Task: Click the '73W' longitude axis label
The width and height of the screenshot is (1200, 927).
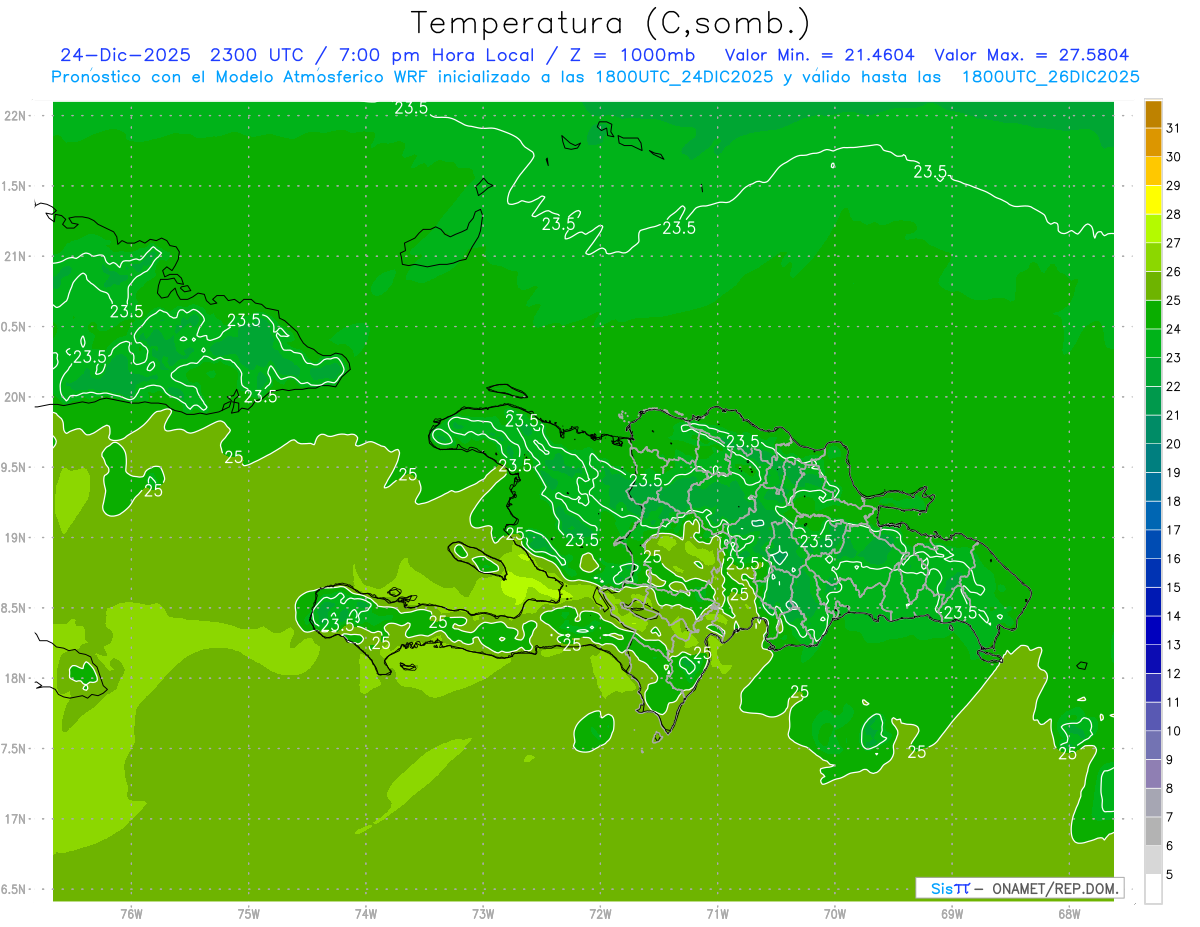Action: tap(483, 914)
